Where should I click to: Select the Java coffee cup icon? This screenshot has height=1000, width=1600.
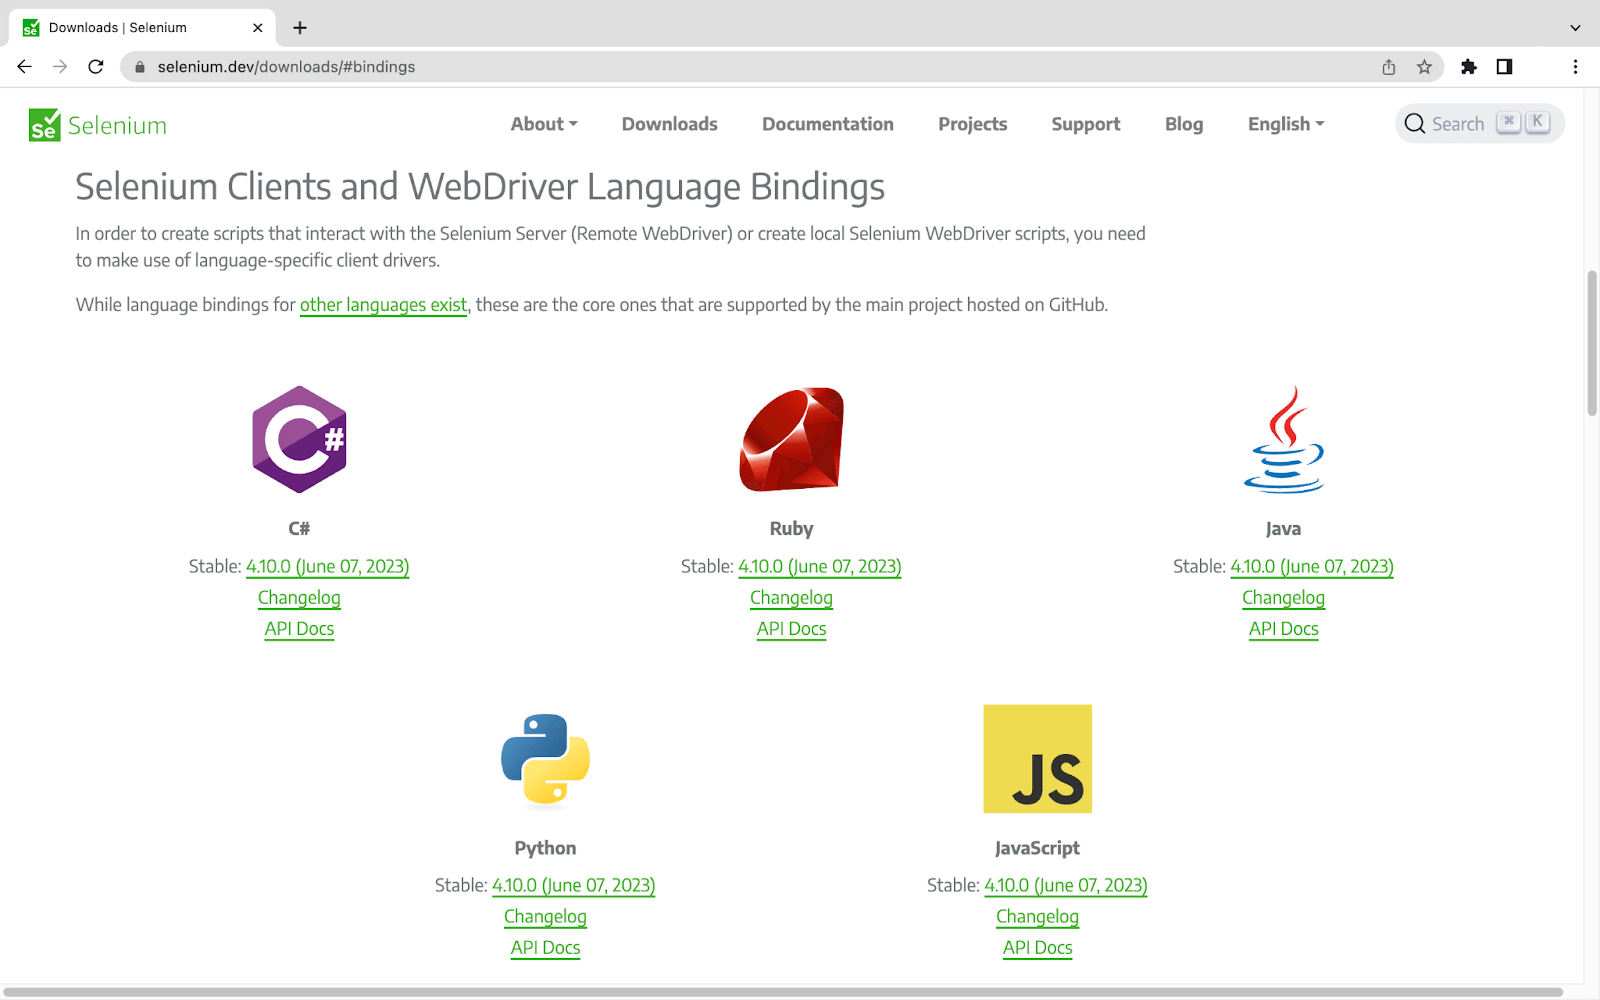1283,440
